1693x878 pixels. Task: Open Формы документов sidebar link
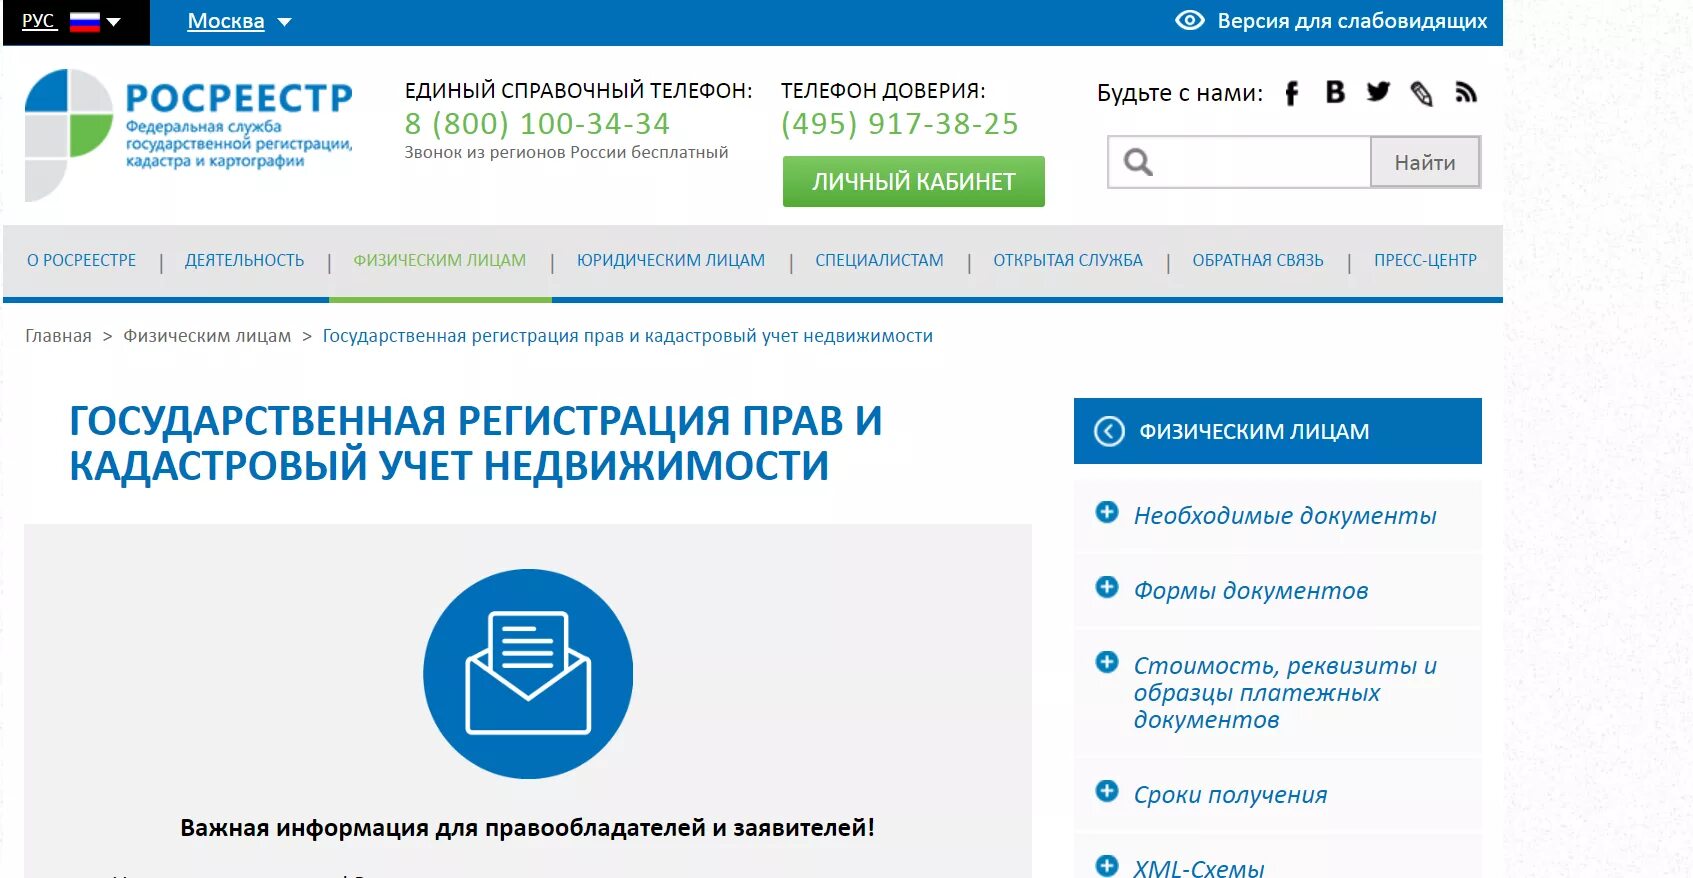pyautogui.click(x=1250, y=591)
